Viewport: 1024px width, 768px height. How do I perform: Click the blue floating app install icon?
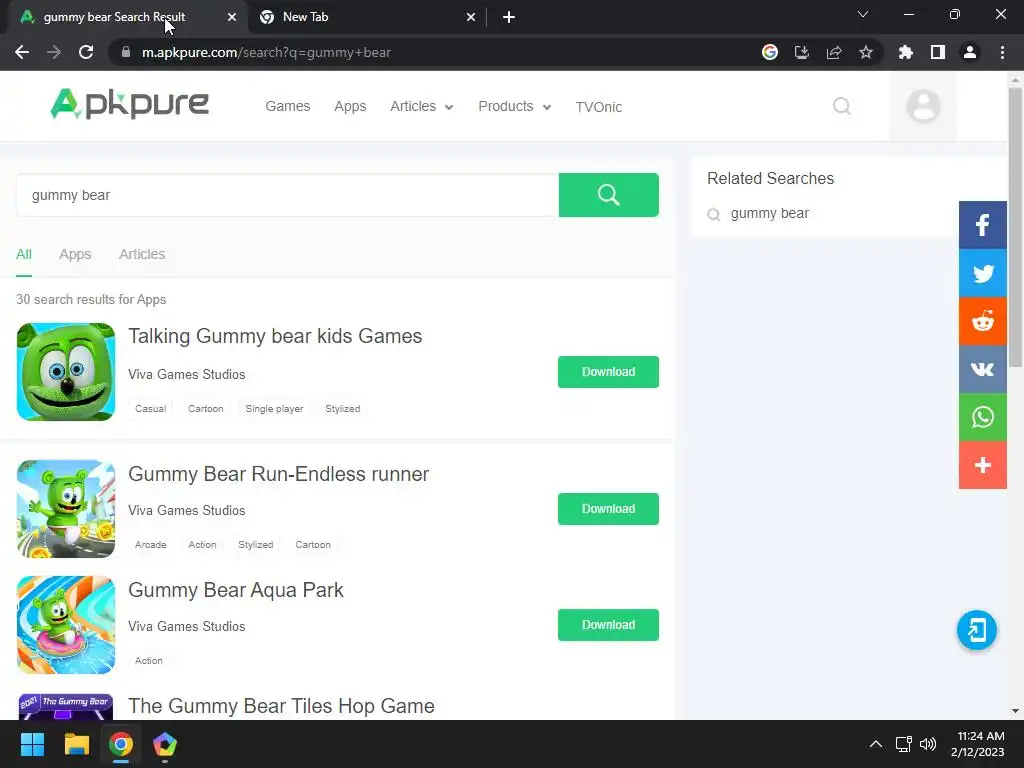click(977, 630)
